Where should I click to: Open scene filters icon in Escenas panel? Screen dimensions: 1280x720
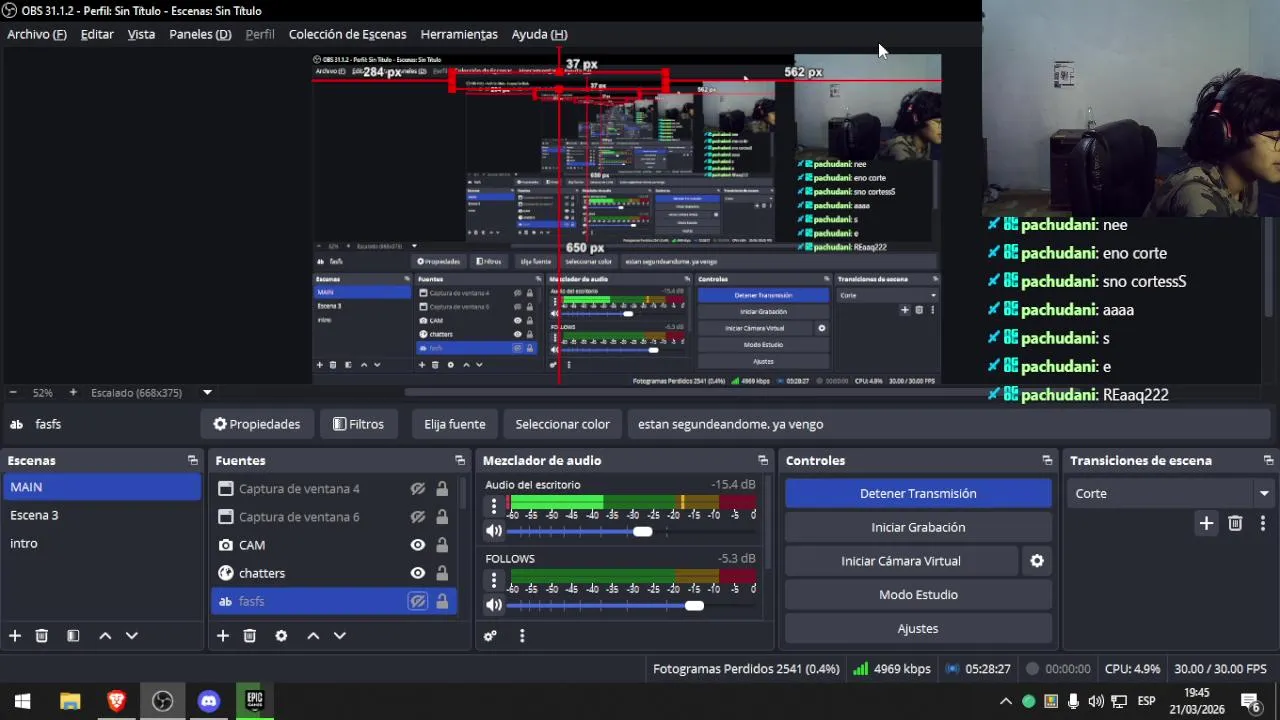click(73, 636)
